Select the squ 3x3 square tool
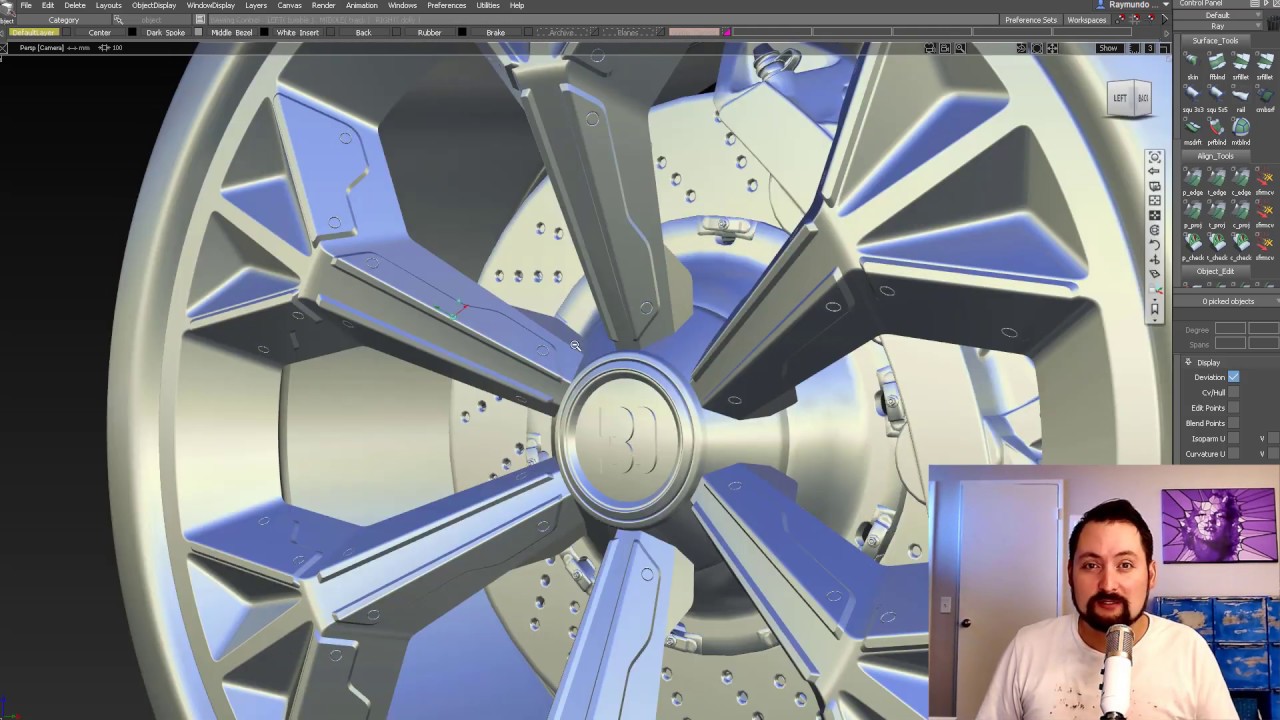The height and width of the screenshot is (720, 1280). coord(1192,97)
